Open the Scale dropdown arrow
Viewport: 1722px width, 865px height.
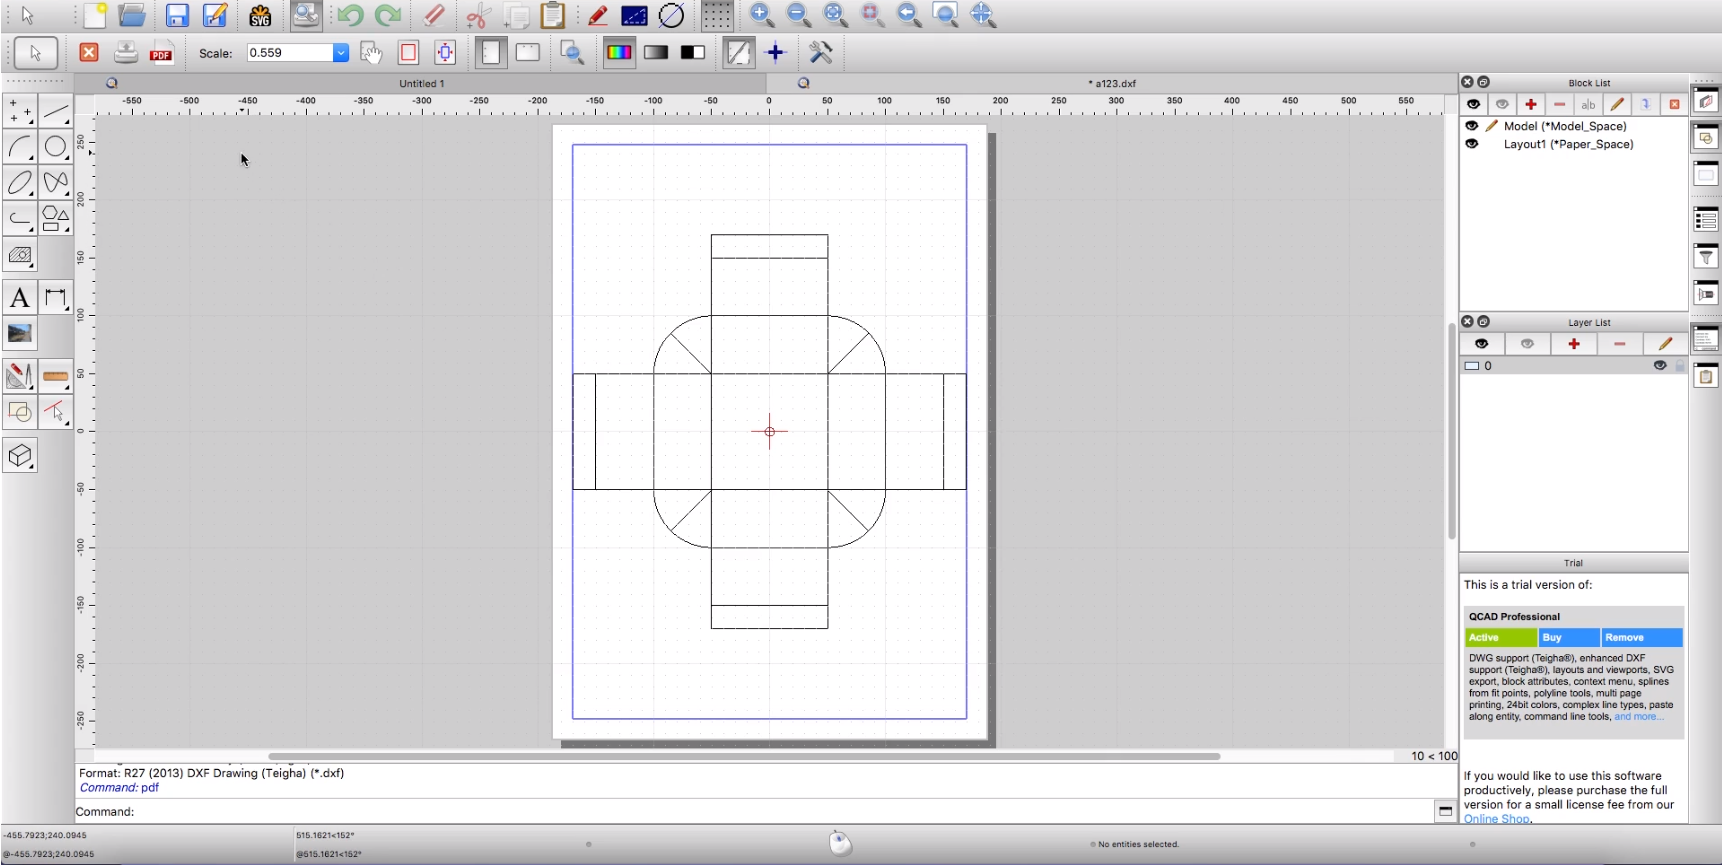pos(340,53)
